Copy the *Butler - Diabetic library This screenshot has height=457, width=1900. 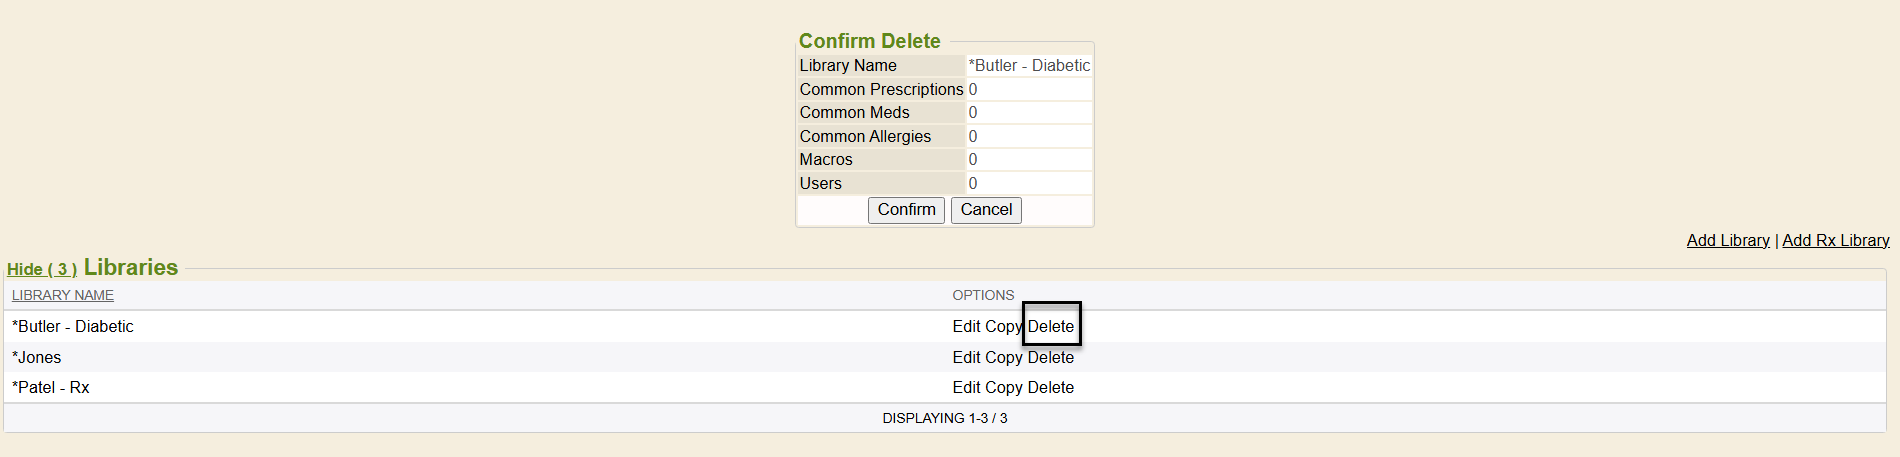click(1003, 327)
